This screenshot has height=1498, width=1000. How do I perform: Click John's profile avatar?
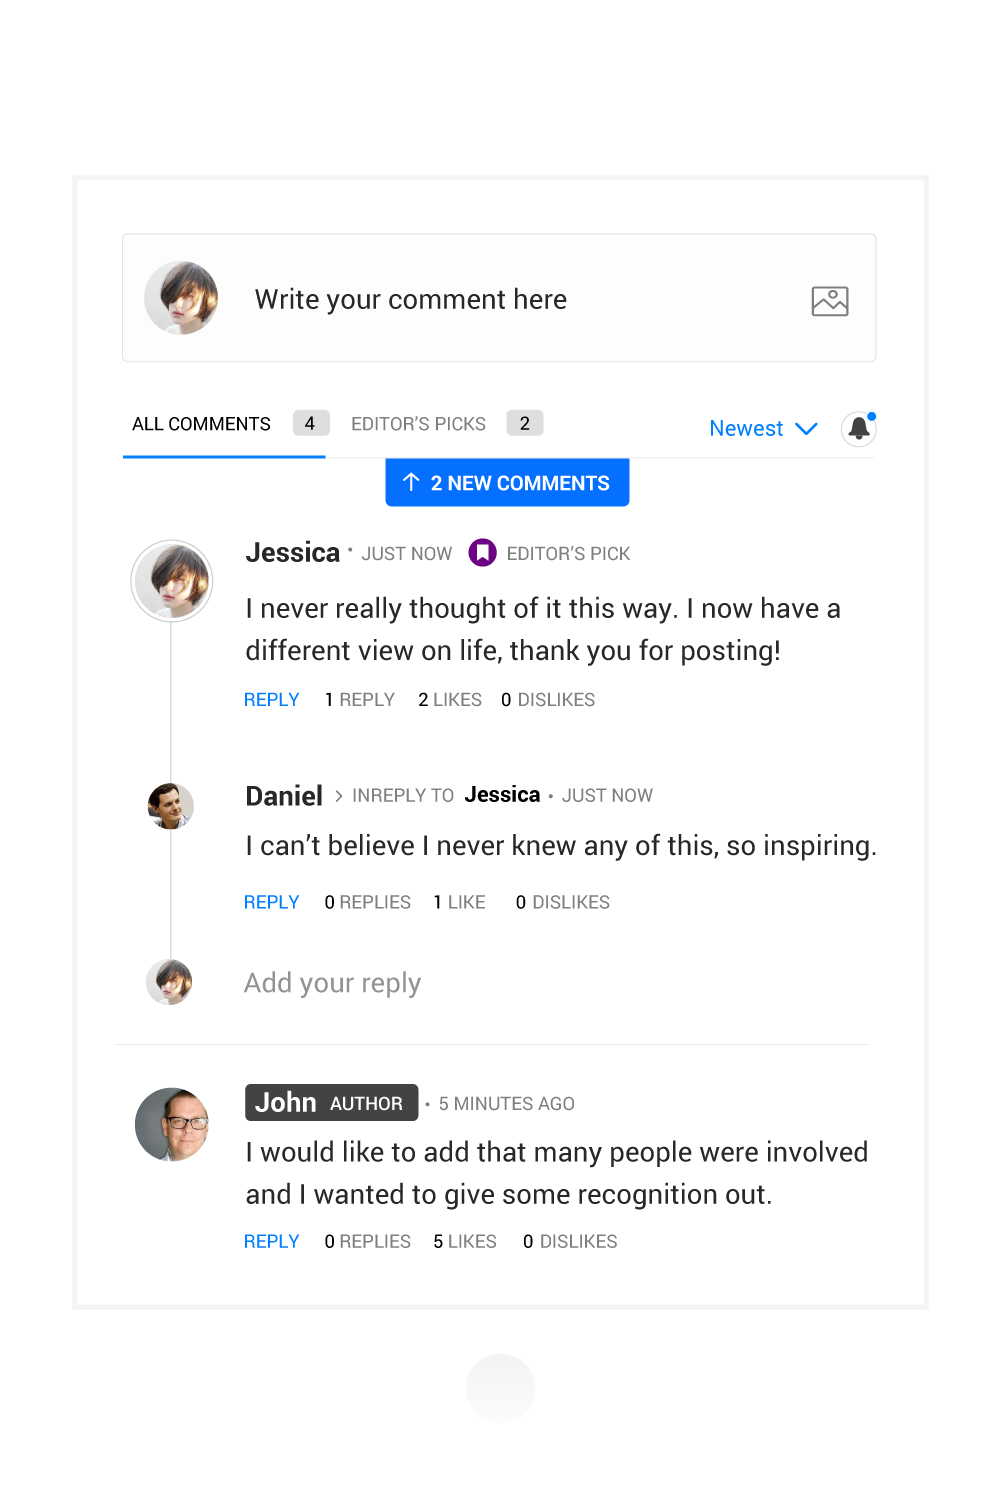(x=172, y=1124)
